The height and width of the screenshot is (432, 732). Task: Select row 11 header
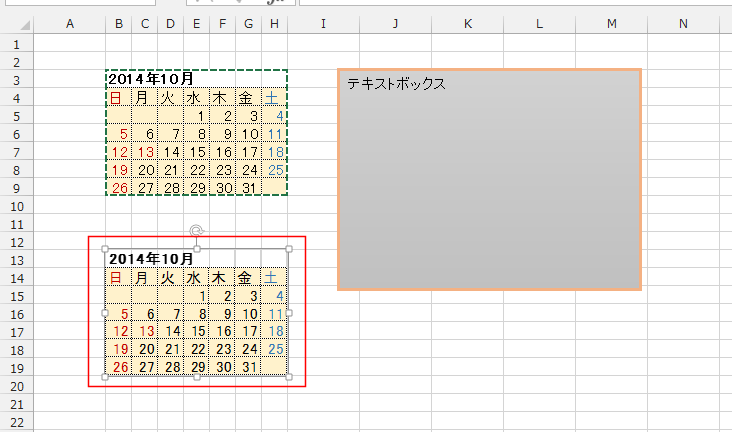17,224
